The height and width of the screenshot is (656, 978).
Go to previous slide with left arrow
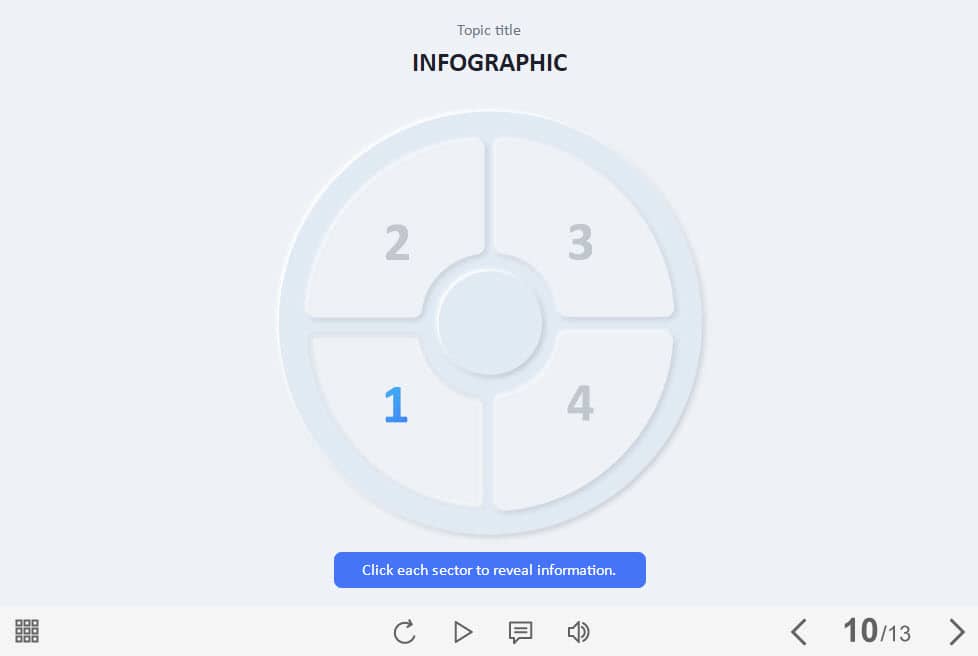pyautogui.click(x=798, y=632)
